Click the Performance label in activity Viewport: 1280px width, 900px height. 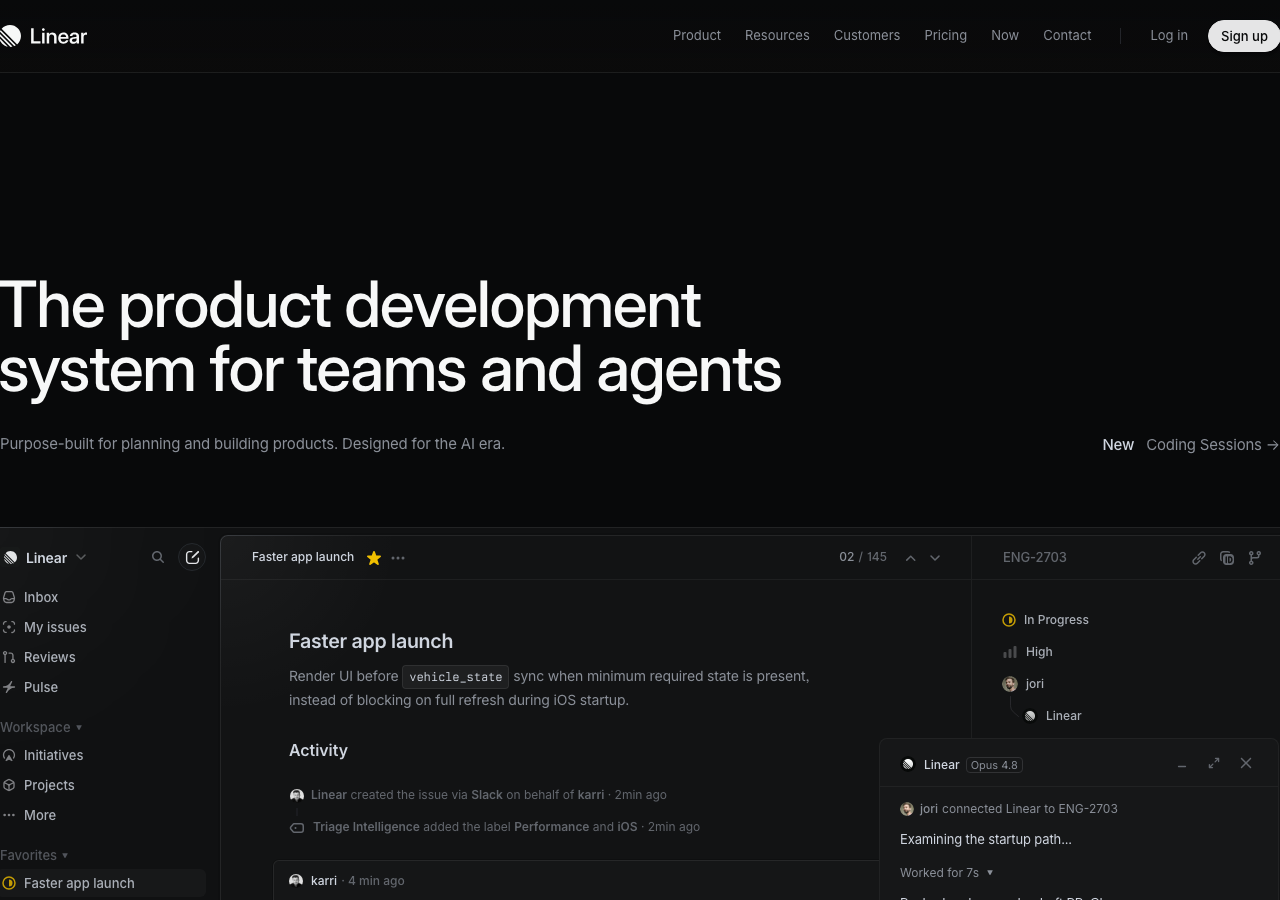click(551, 827)
